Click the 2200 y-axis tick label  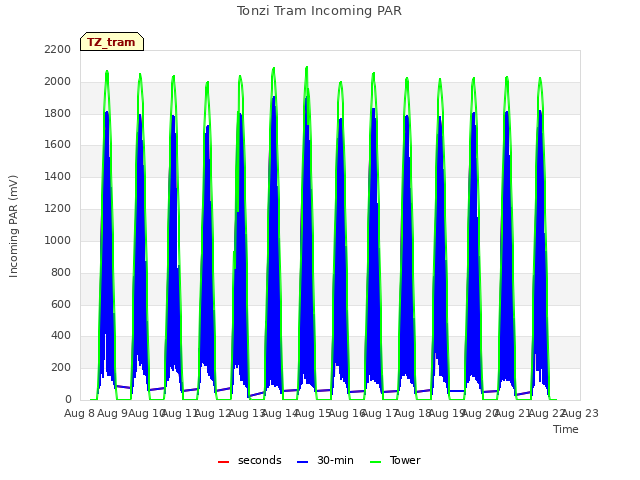click(x=58, y=49)
